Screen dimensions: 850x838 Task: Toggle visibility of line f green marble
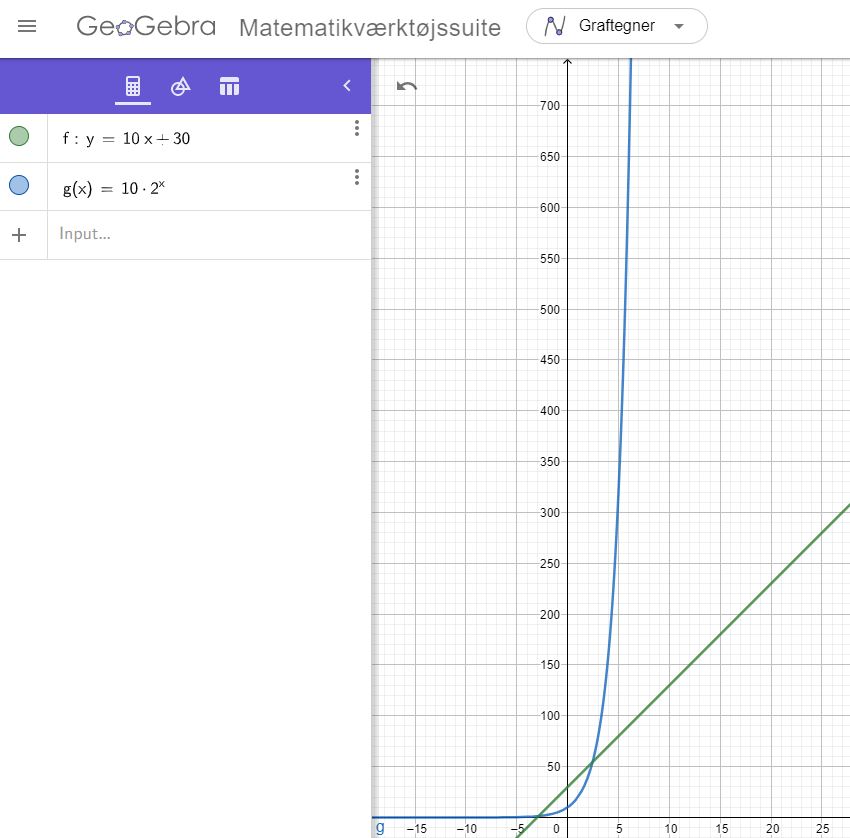19,136
